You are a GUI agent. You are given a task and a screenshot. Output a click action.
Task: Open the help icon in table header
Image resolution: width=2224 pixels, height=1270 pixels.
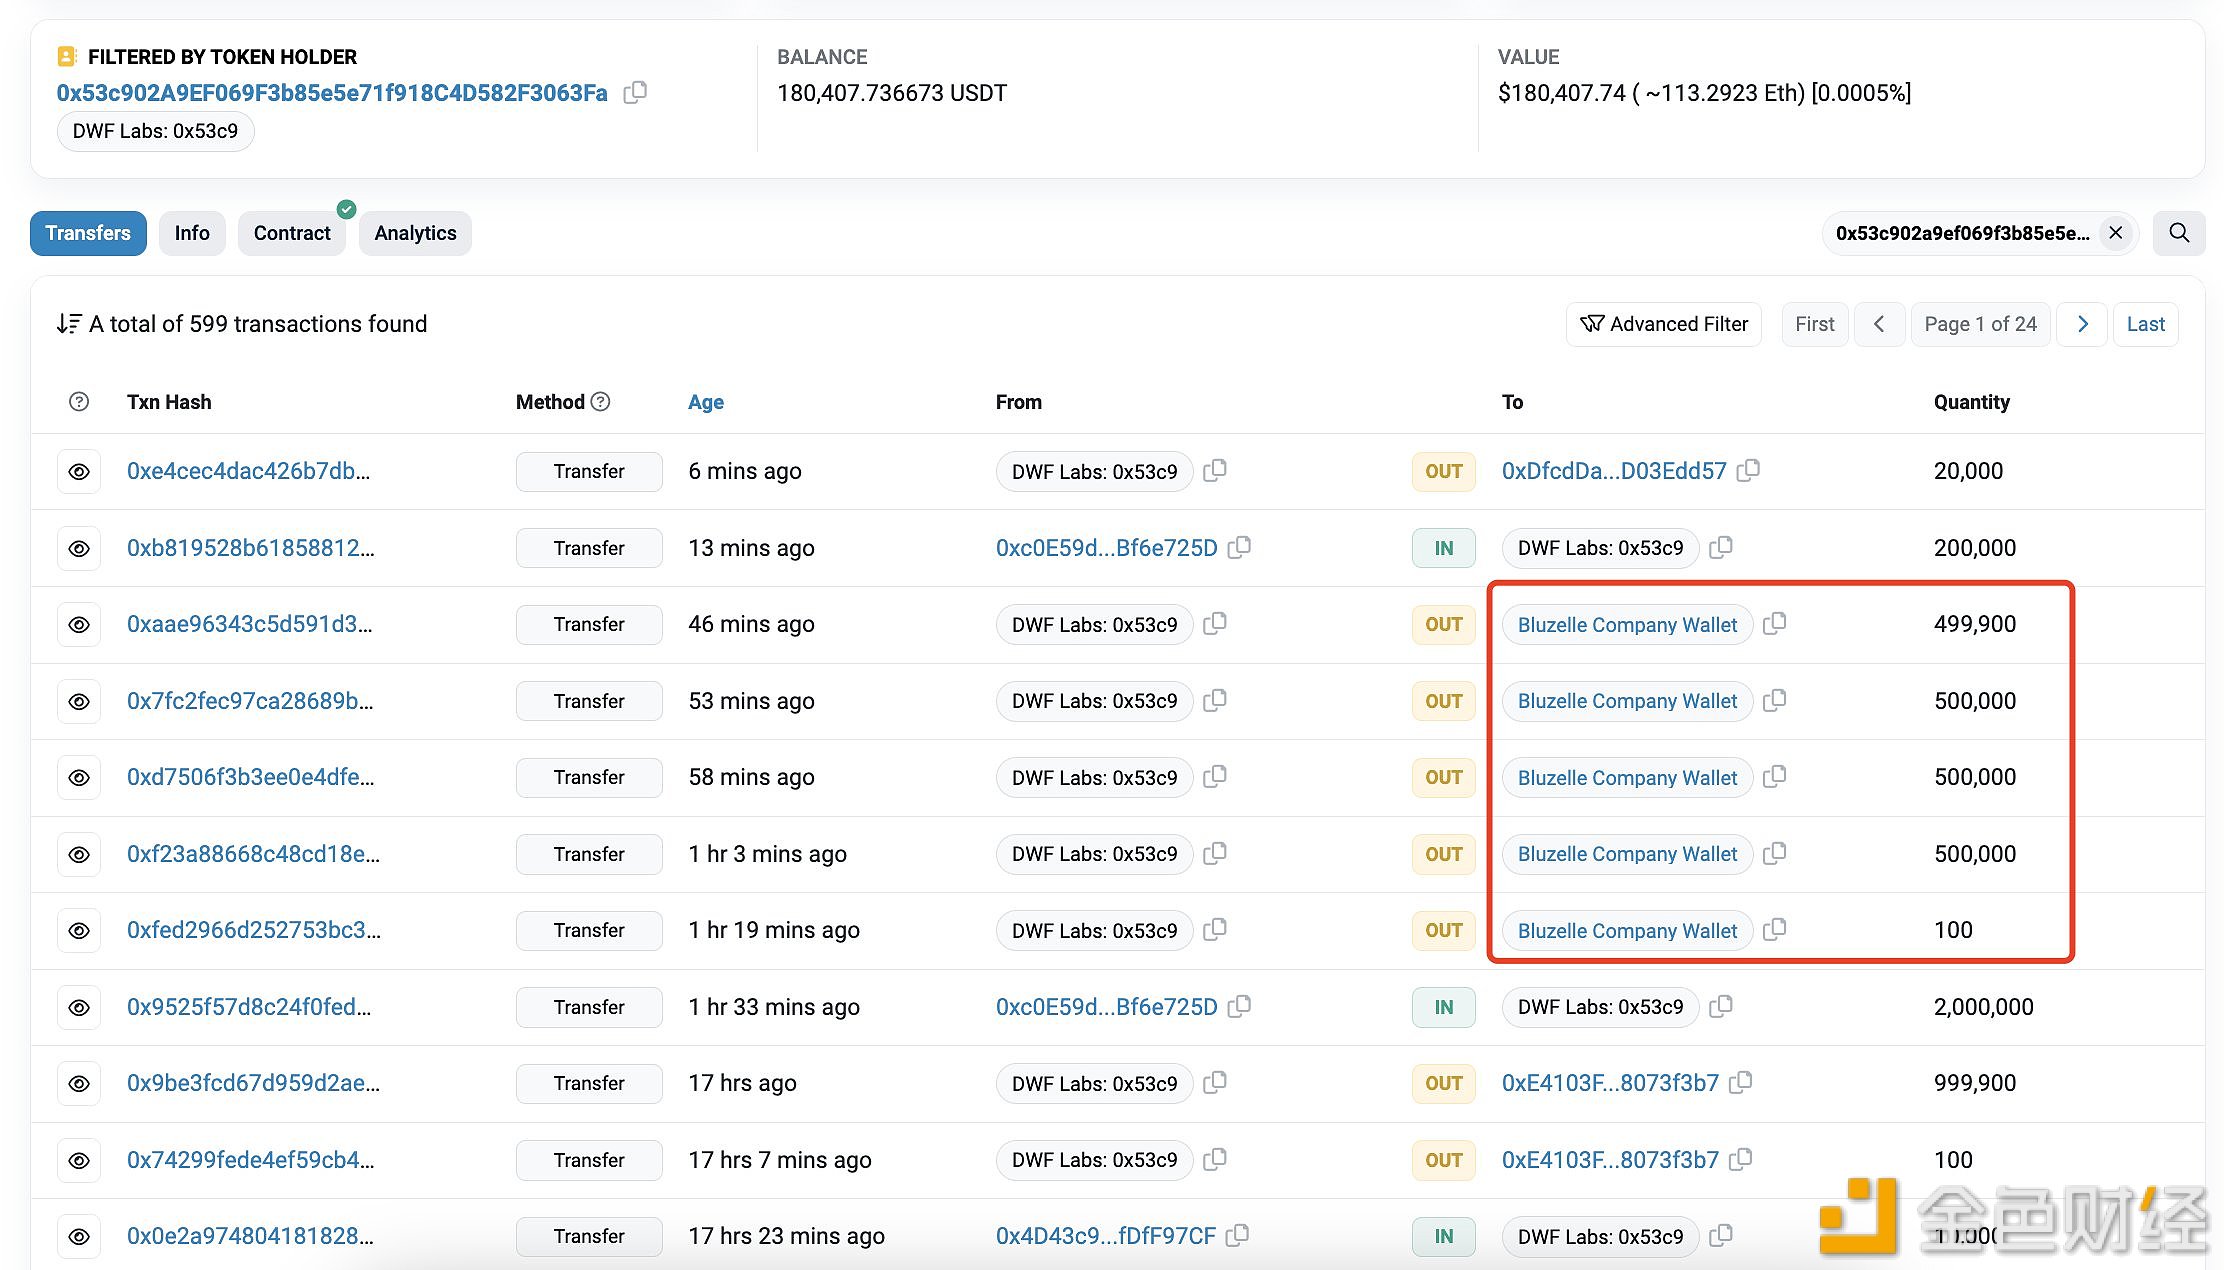(79, 402)
